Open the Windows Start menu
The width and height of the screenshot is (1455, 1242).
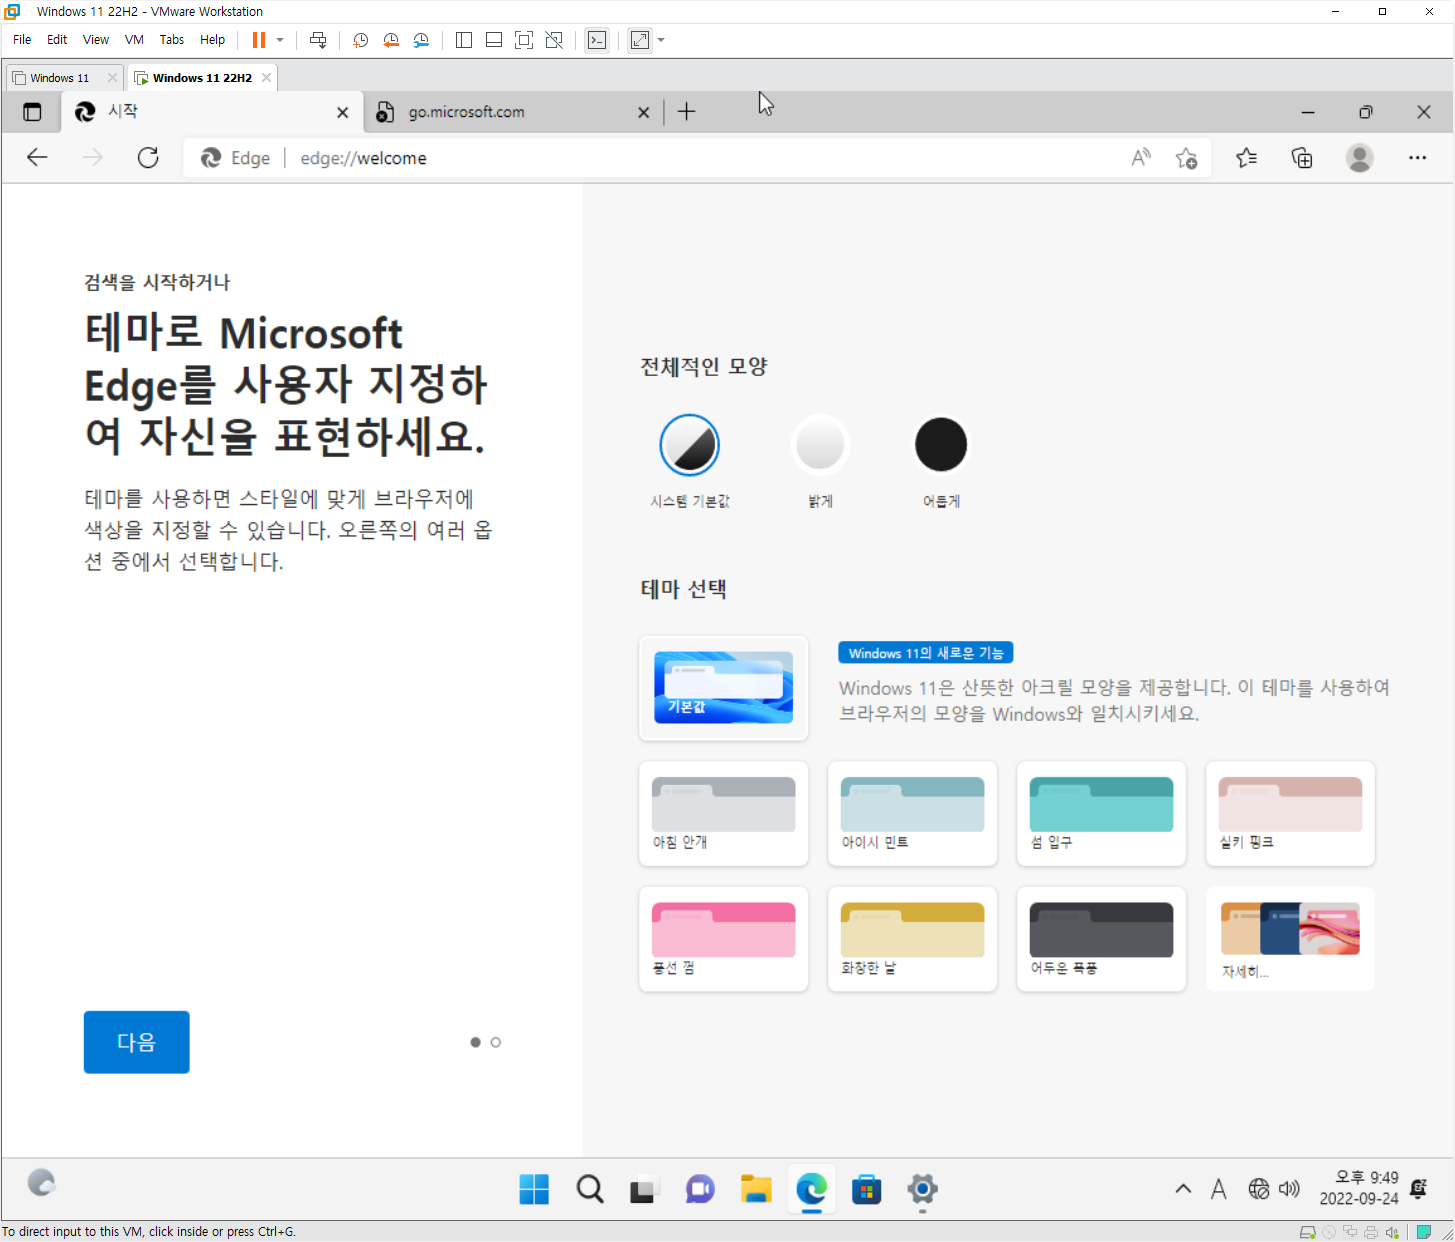click(534, 1189)
